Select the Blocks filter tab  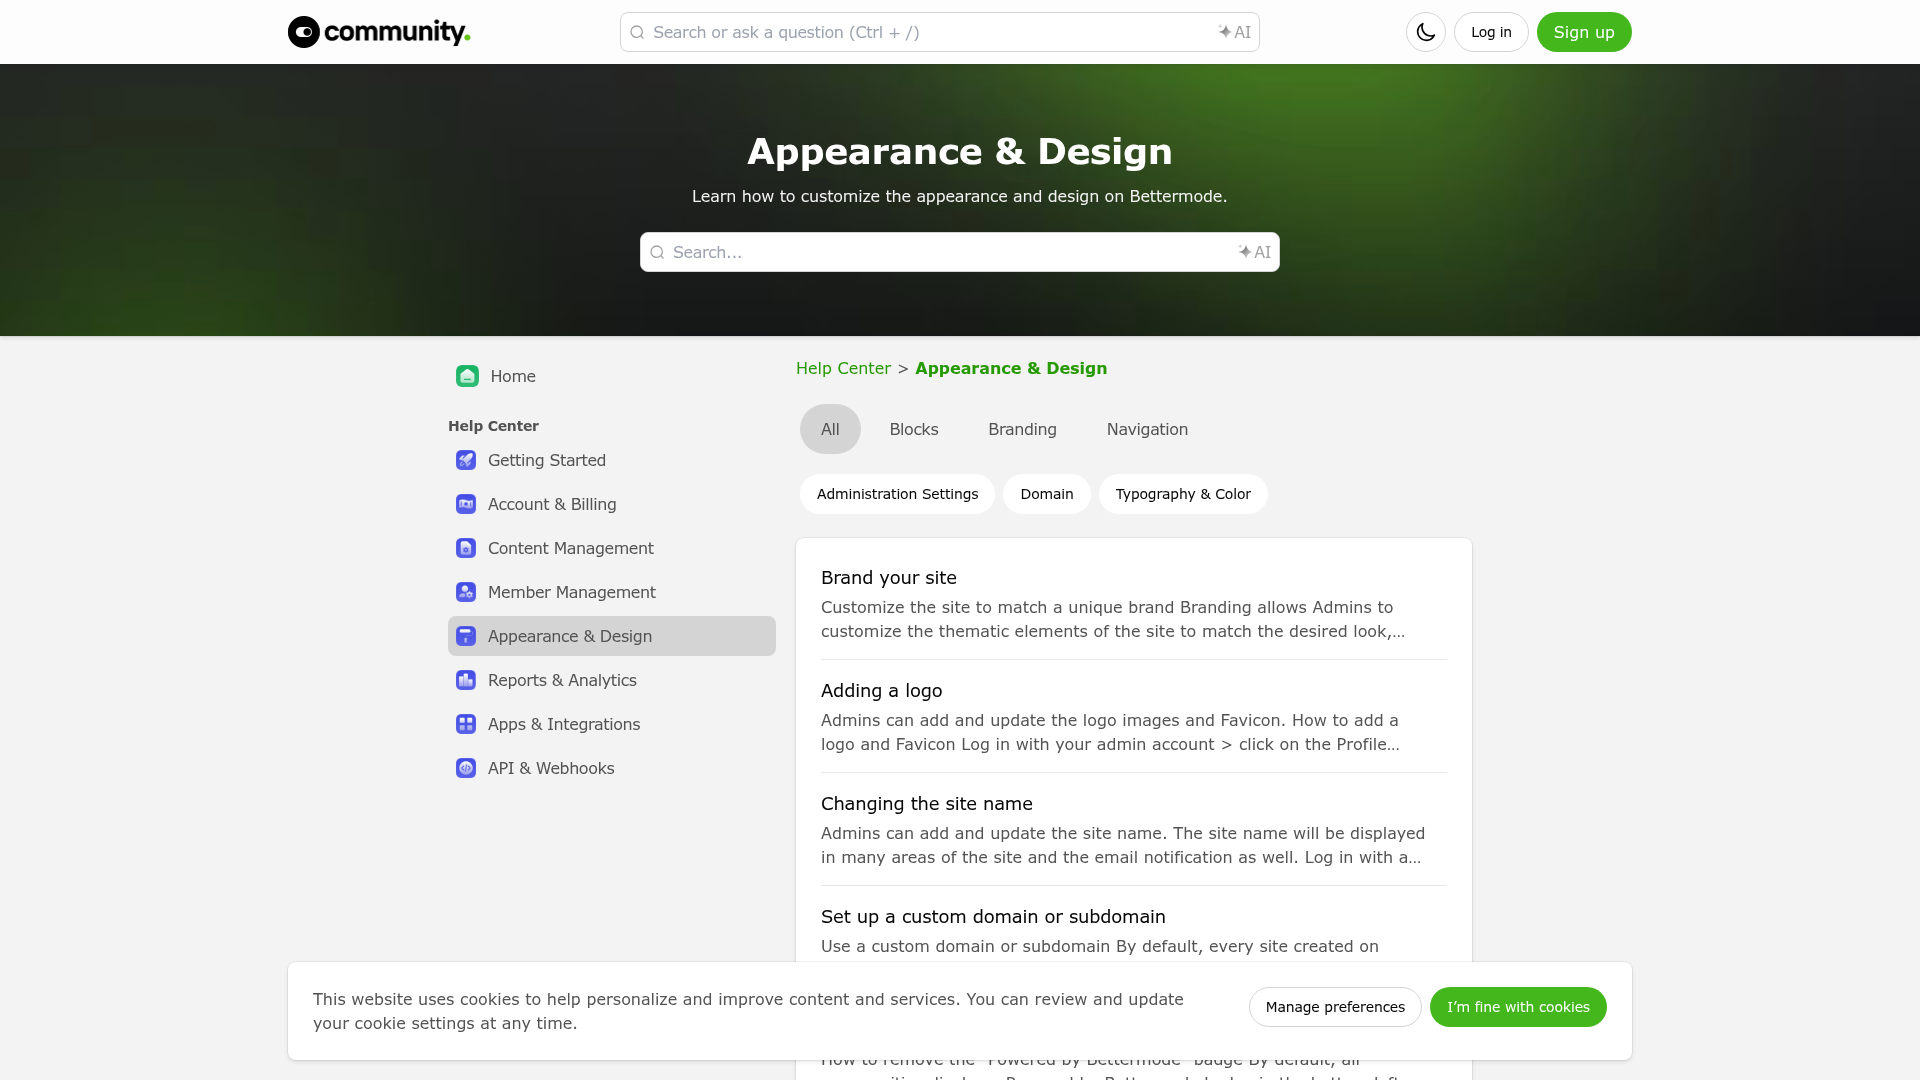pyautogui.click(x=914, y=429)
